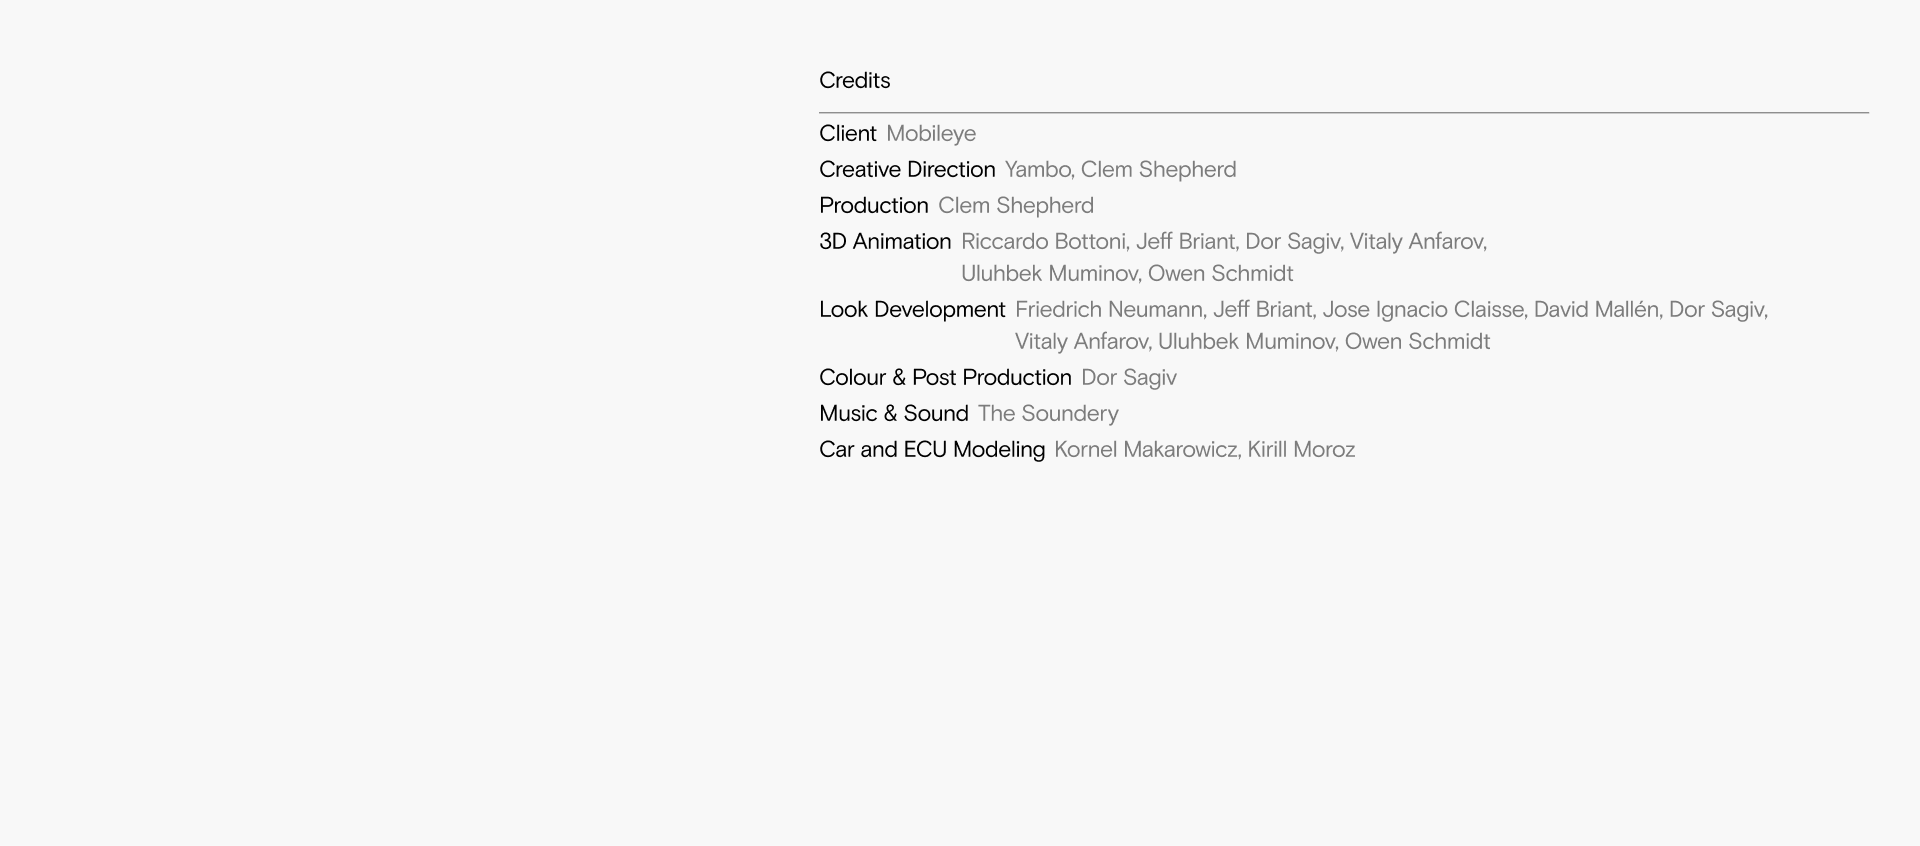Click Clem Shepherd under Production
Viewport: 1920px width, 846px height.
point(1015,206)
